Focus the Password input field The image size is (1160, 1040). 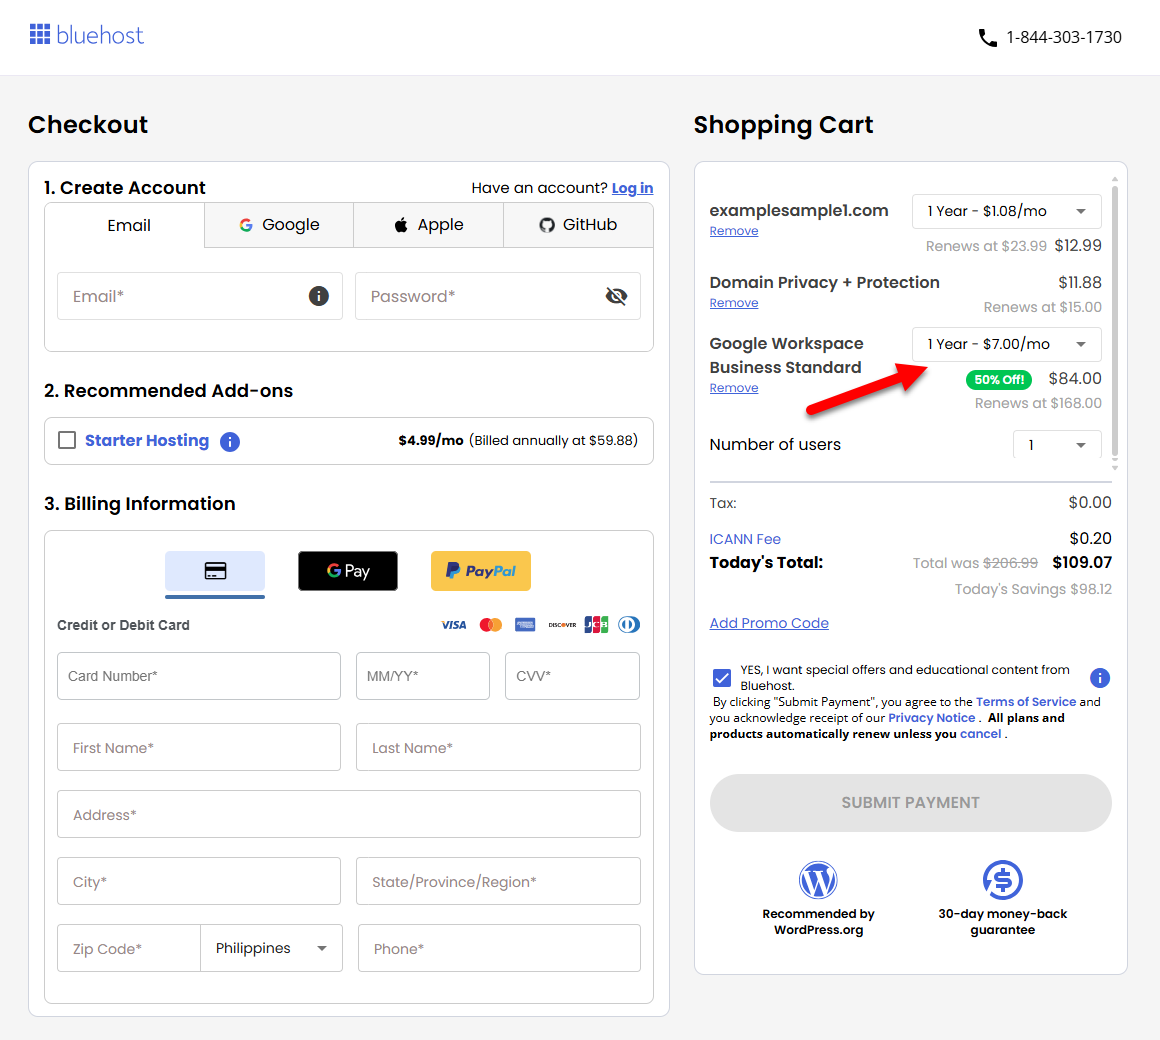[498, 296]
